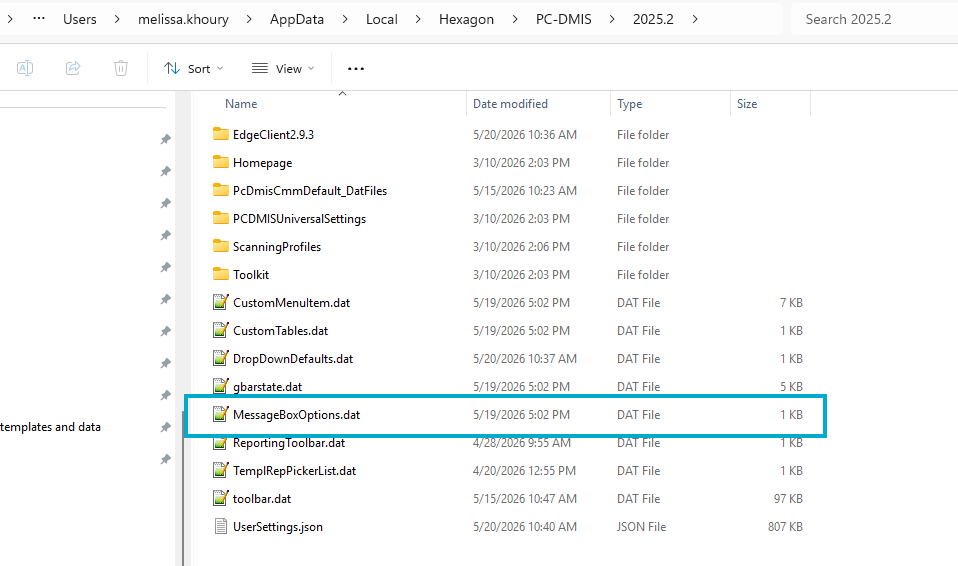Click the 2025.2 breadcrumb segment
This screenshot has width=958, height=566.
coord(653,19)
